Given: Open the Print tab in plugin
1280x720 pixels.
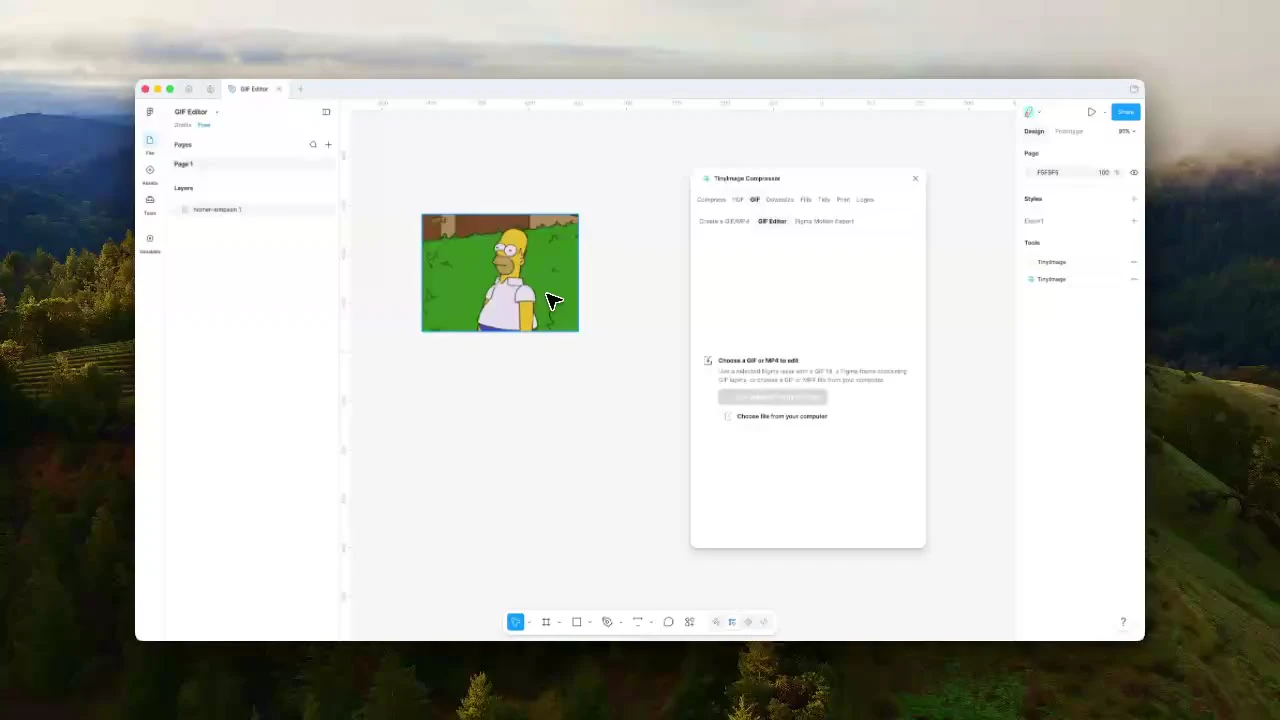Looking at the screenshot, I should click(x=843, y=200).
